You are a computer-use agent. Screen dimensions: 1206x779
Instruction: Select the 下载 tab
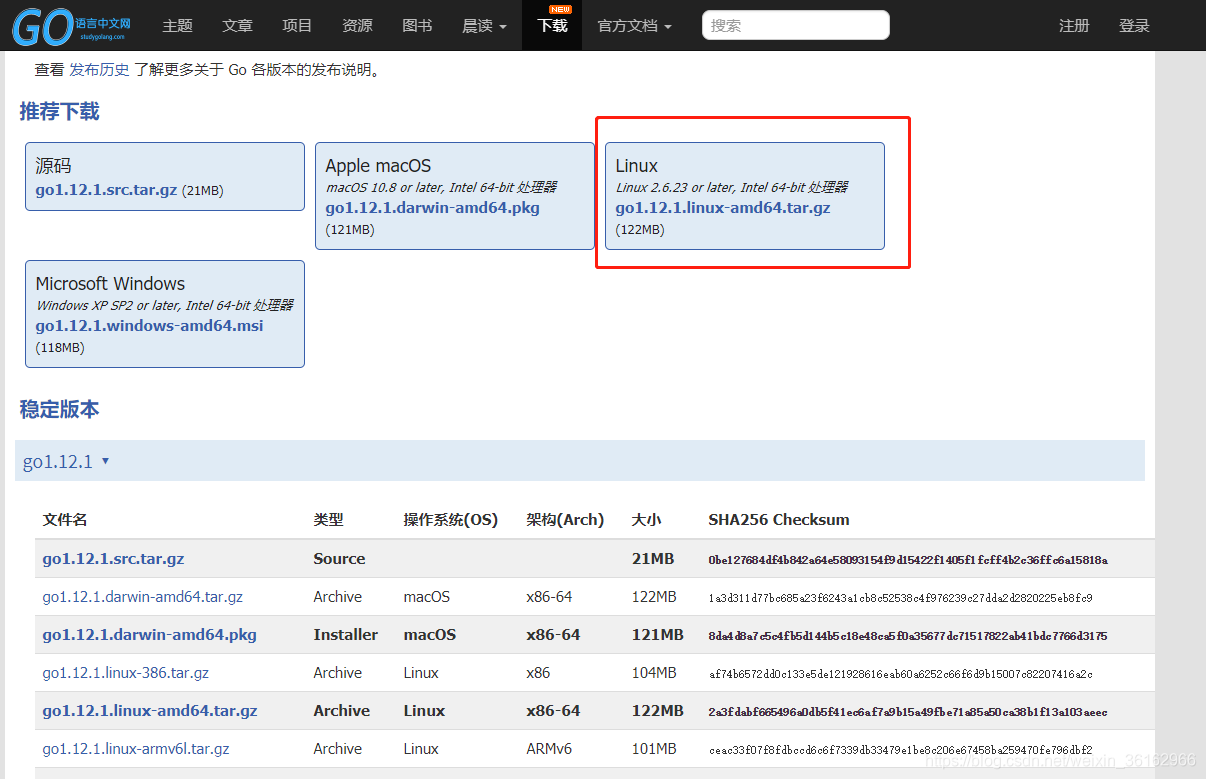(552, 26)
